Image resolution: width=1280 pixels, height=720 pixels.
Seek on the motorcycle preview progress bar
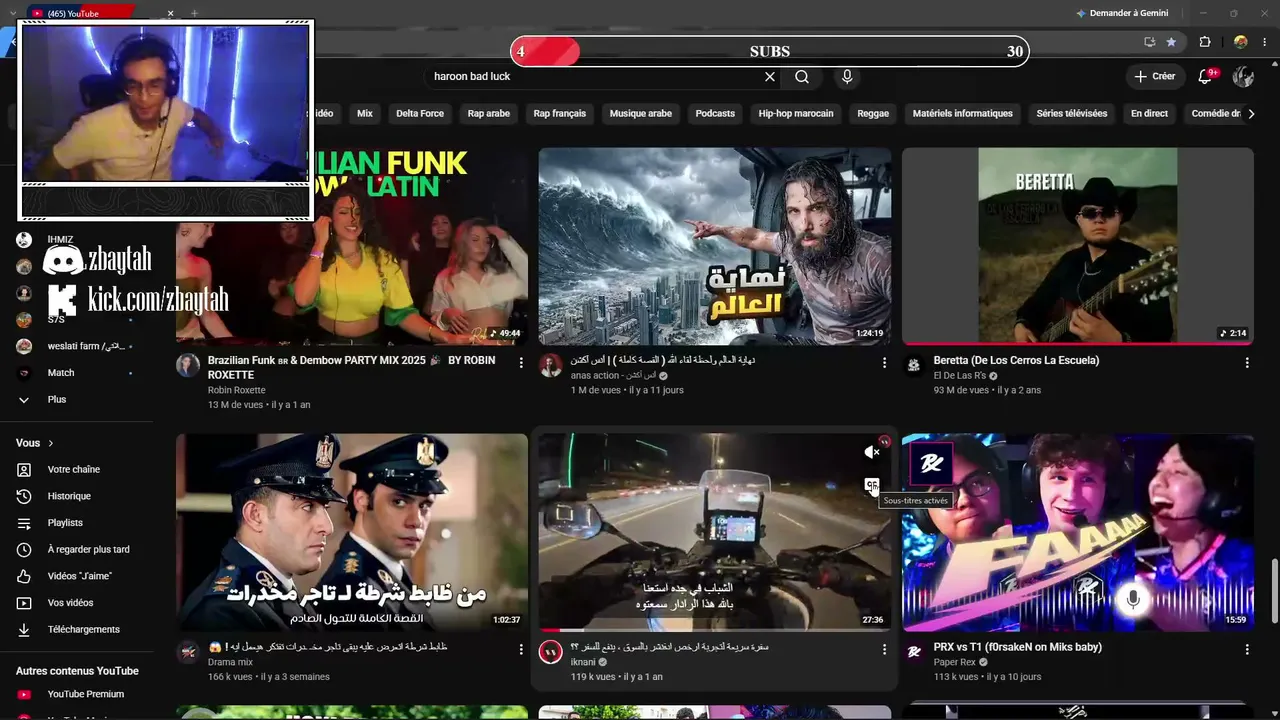(x=714, y=630)
